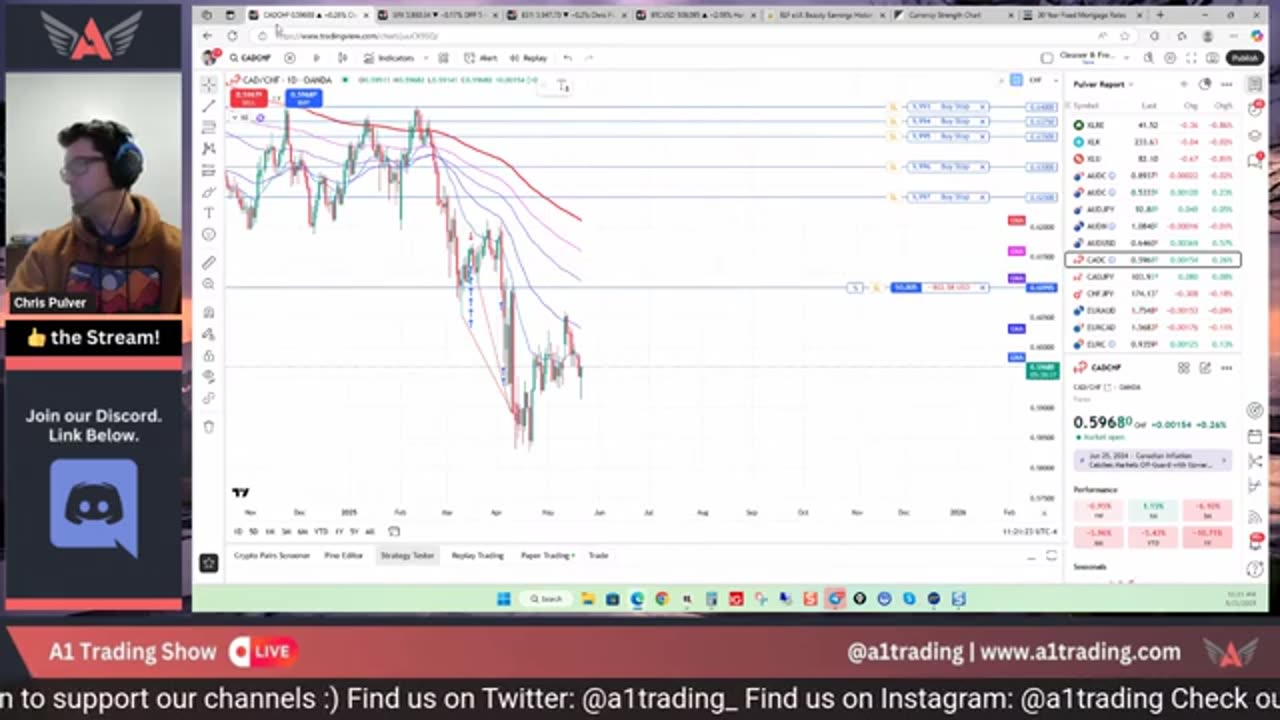Click the compare or add symbol icon

290,58
